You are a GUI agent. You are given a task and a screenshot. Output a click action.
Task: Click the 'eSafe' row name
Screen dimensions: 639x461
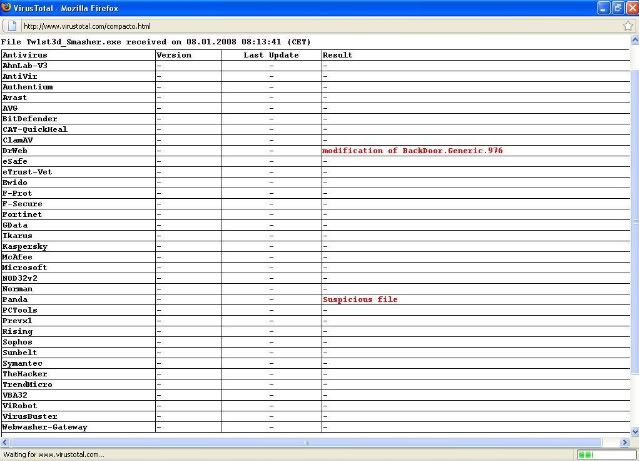point(15,161)
